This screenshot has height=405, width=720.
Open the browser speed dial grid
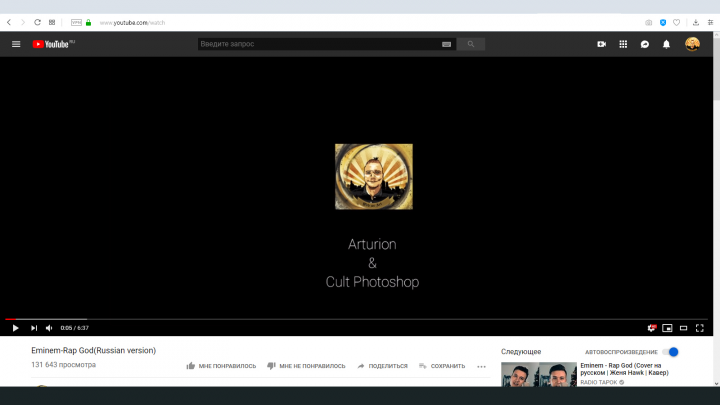tap(52, 22)
